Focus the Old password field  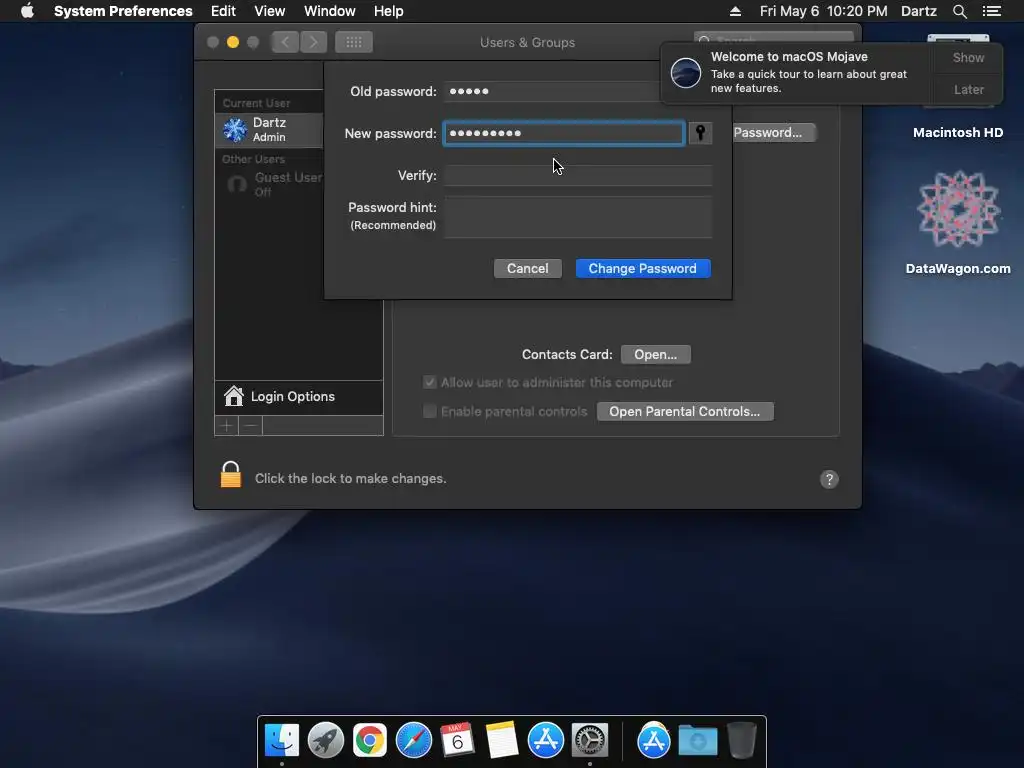pos(552,91)
